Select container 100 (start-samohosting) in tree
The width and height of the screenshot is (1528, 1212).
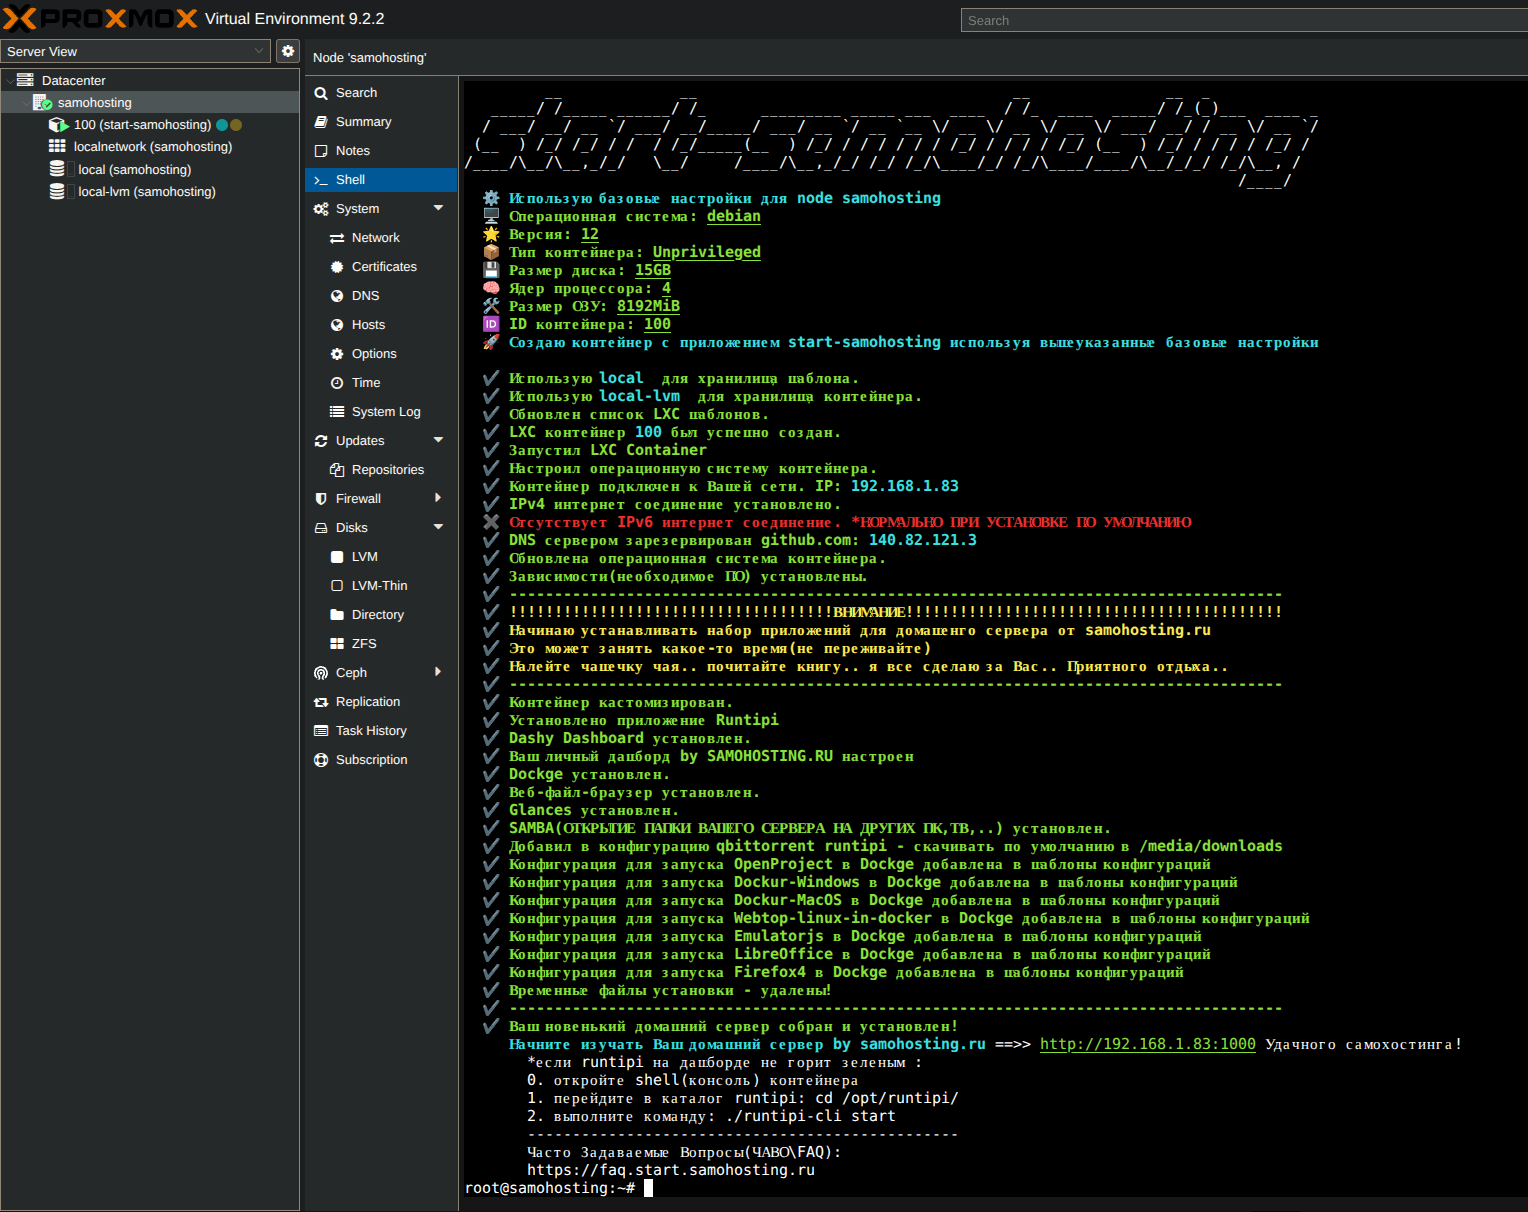point(150,125)
